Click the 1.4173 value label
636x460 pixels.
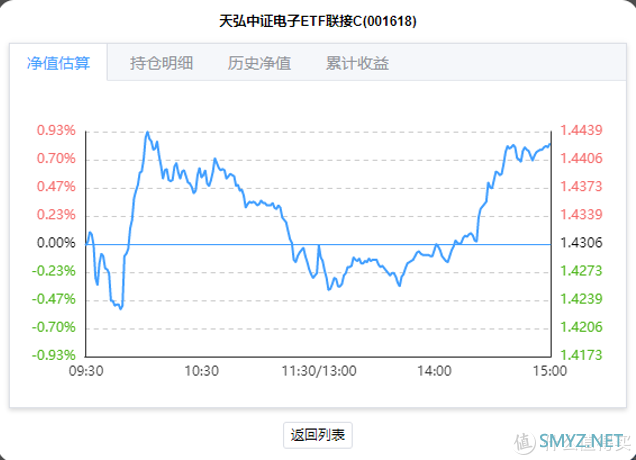pyautogui.click(x=581, y=355)
